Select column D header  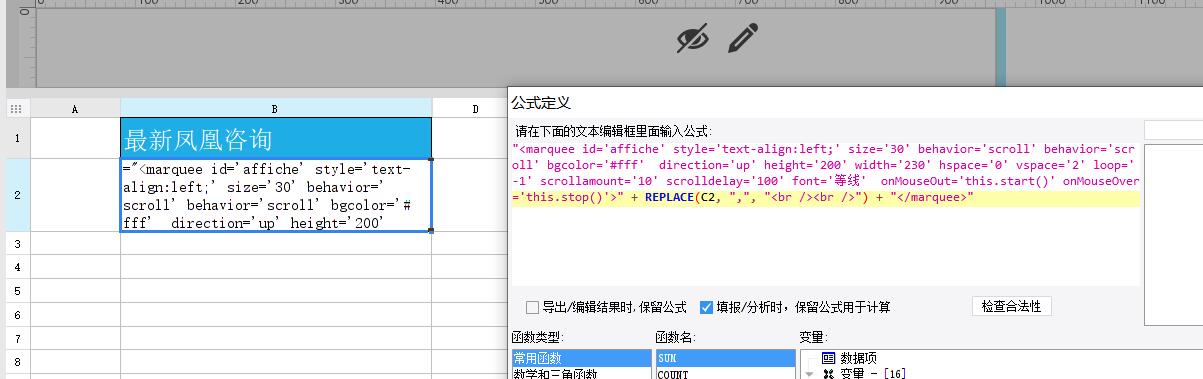[x=475, y=108]
